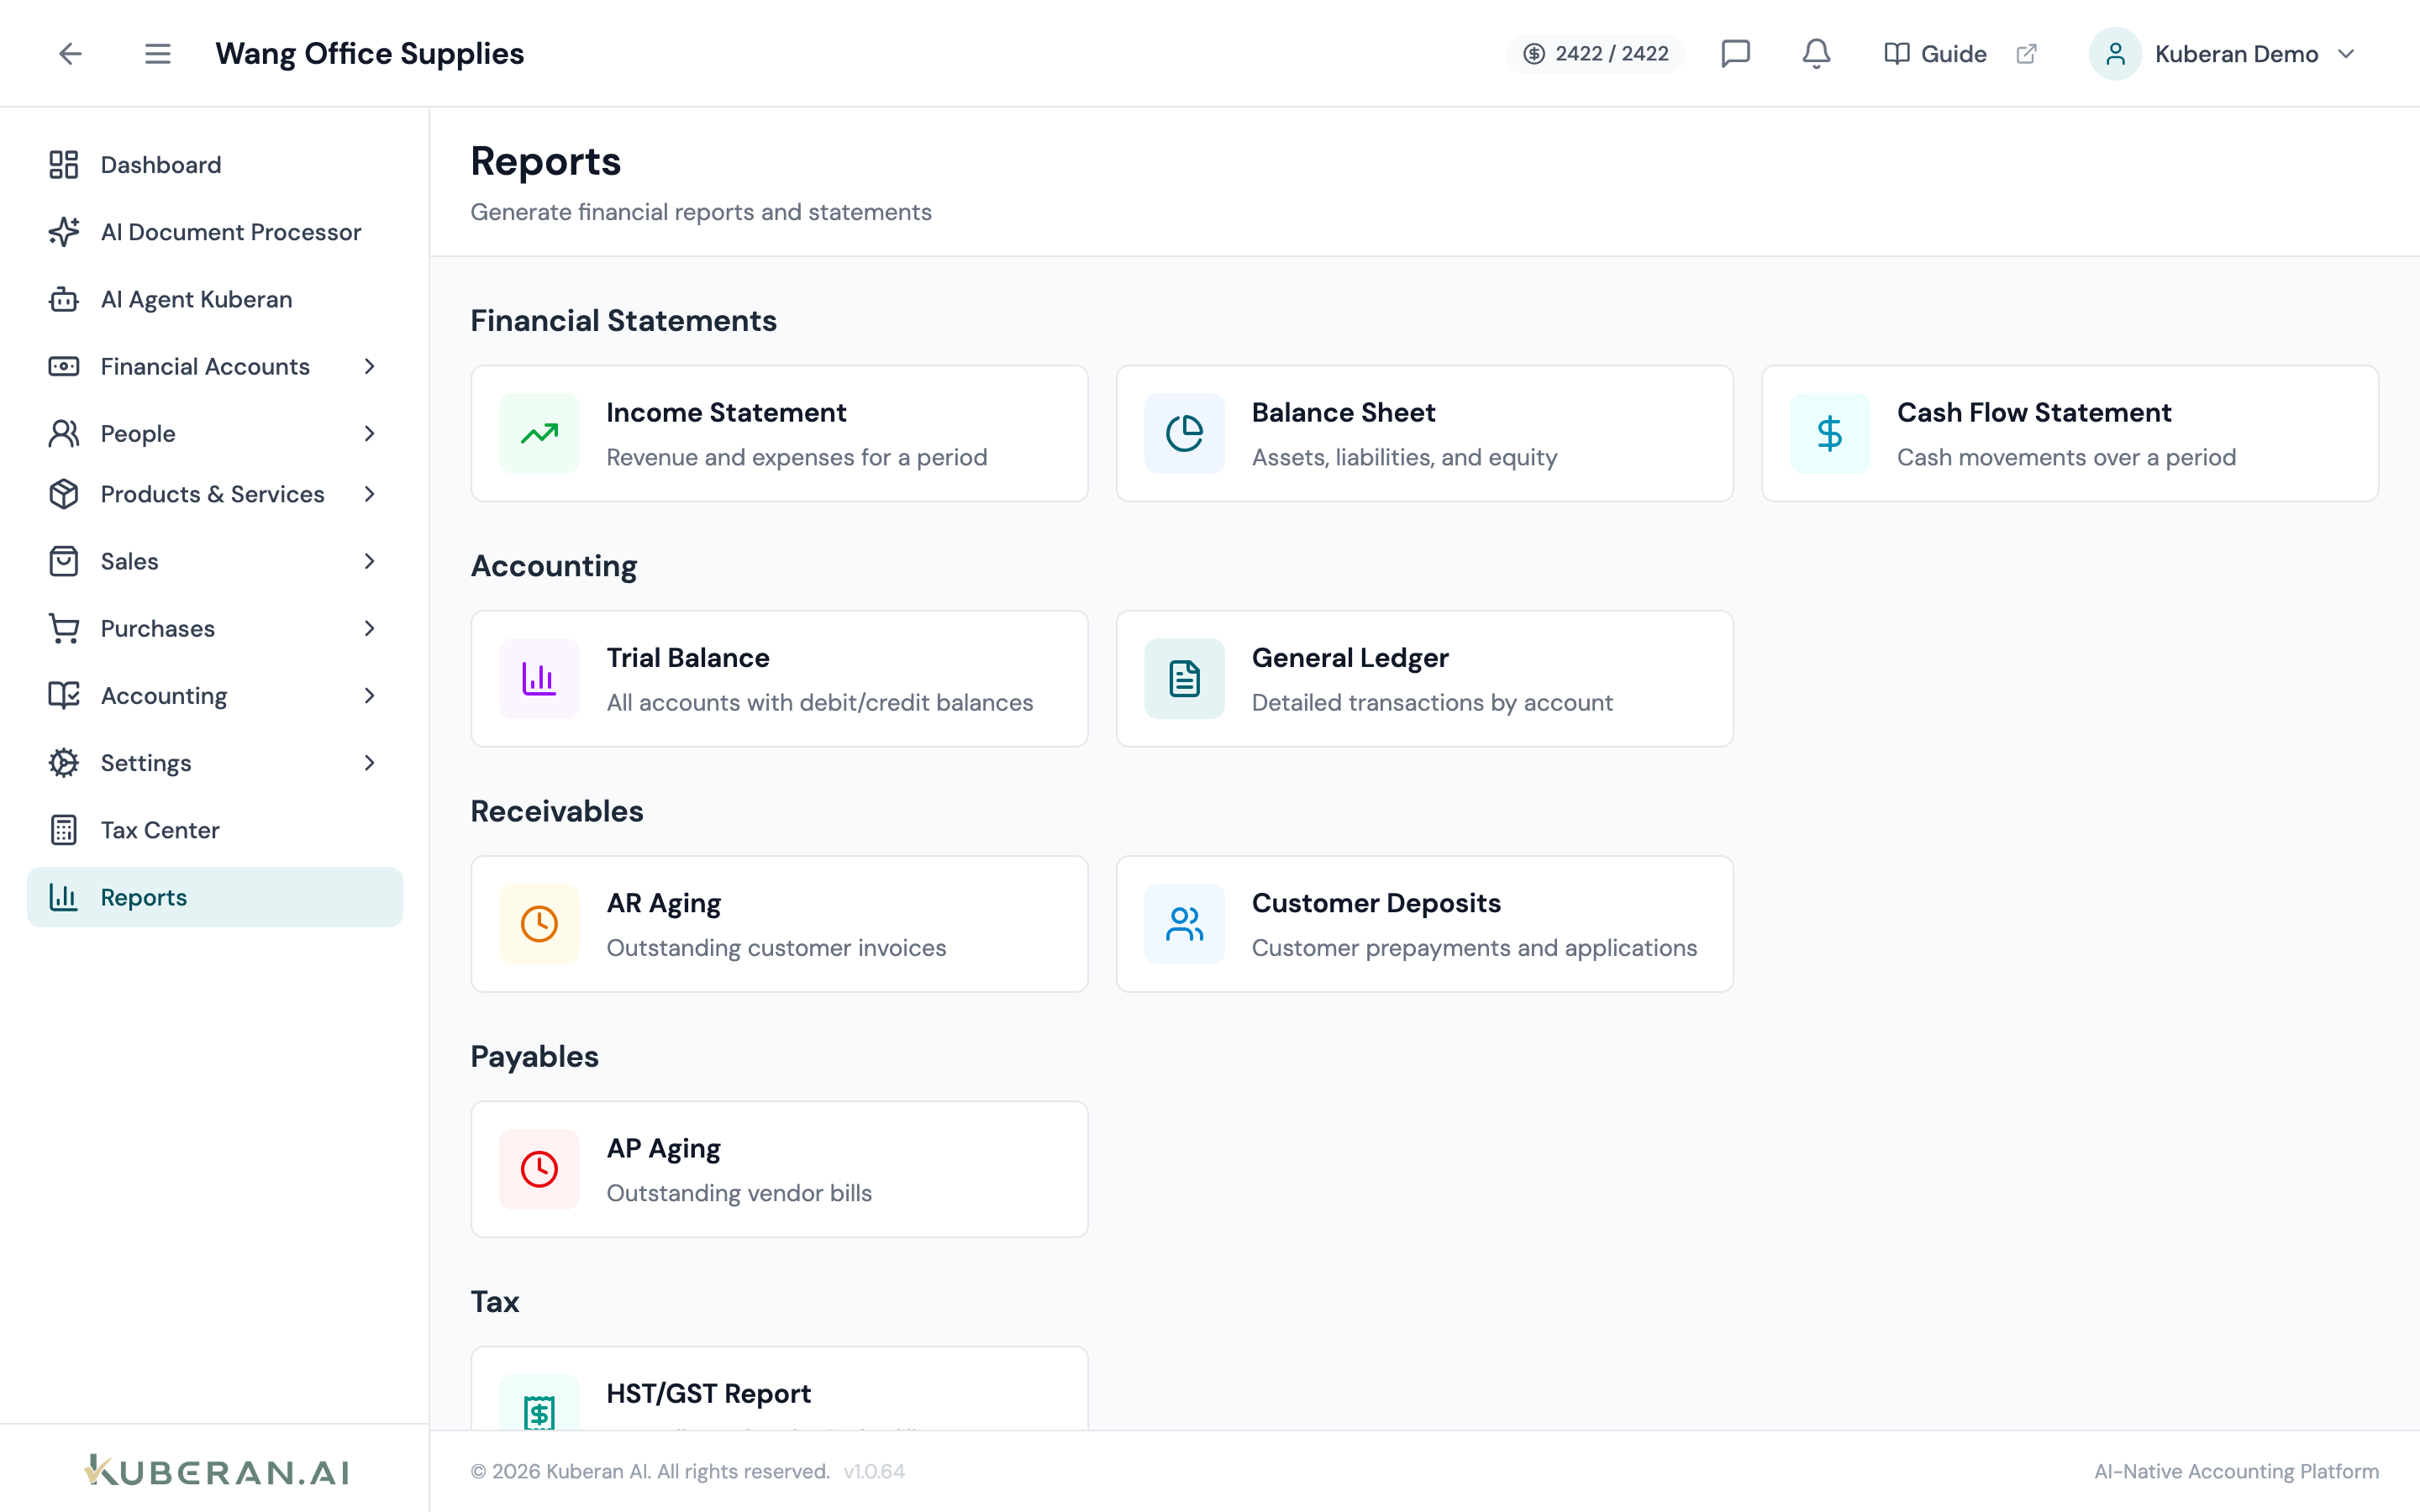The width and height of the screenshot is (2420, 1512).
Task: Open the Kuberan Demo dropdown arrow
Action: coord(2346,54)
